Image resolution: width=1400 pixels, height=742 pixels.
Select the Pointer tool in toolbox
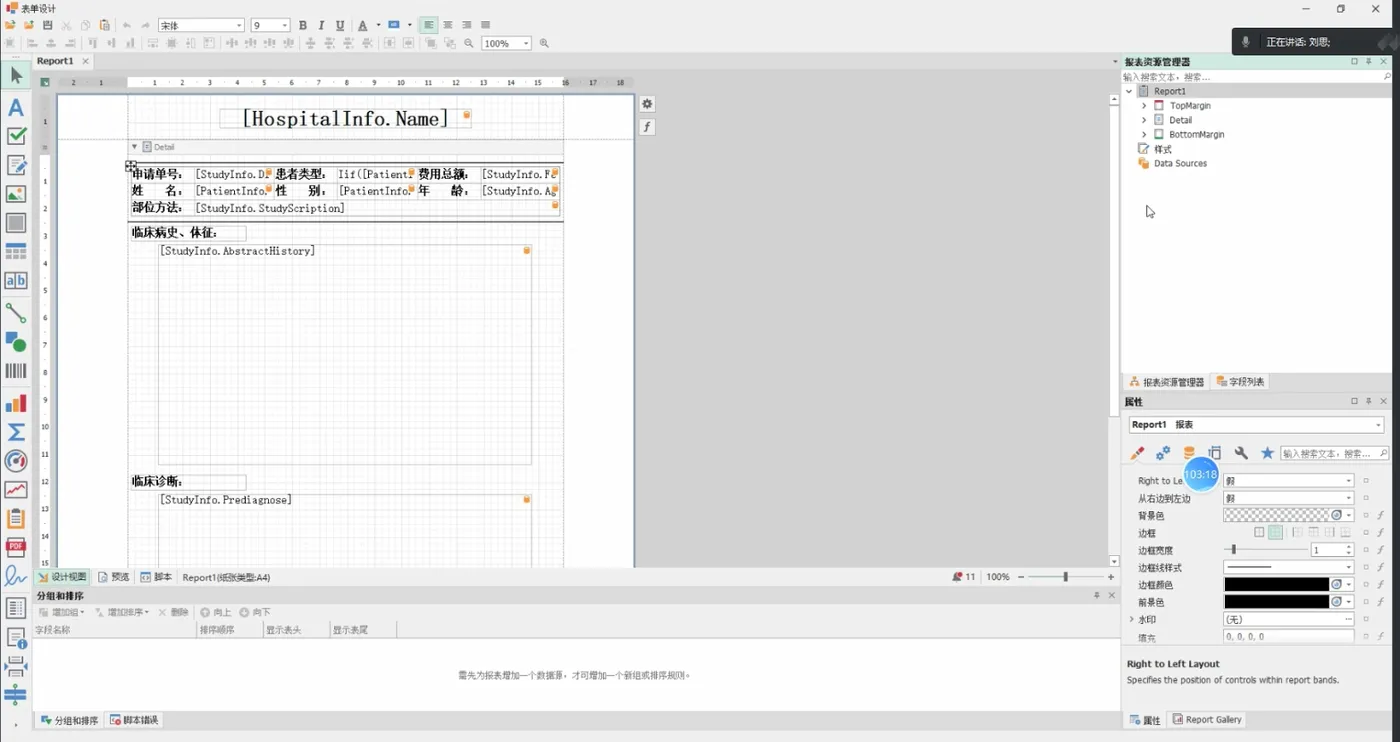point(16,75)
